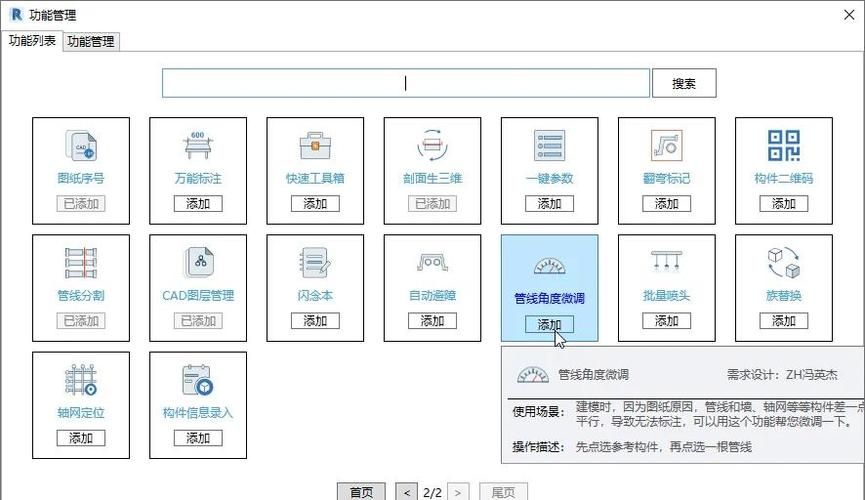Select the 自动避障 obstacle avoidance icon
Screen dimensions: 865x500
click(x=432, y=263)
